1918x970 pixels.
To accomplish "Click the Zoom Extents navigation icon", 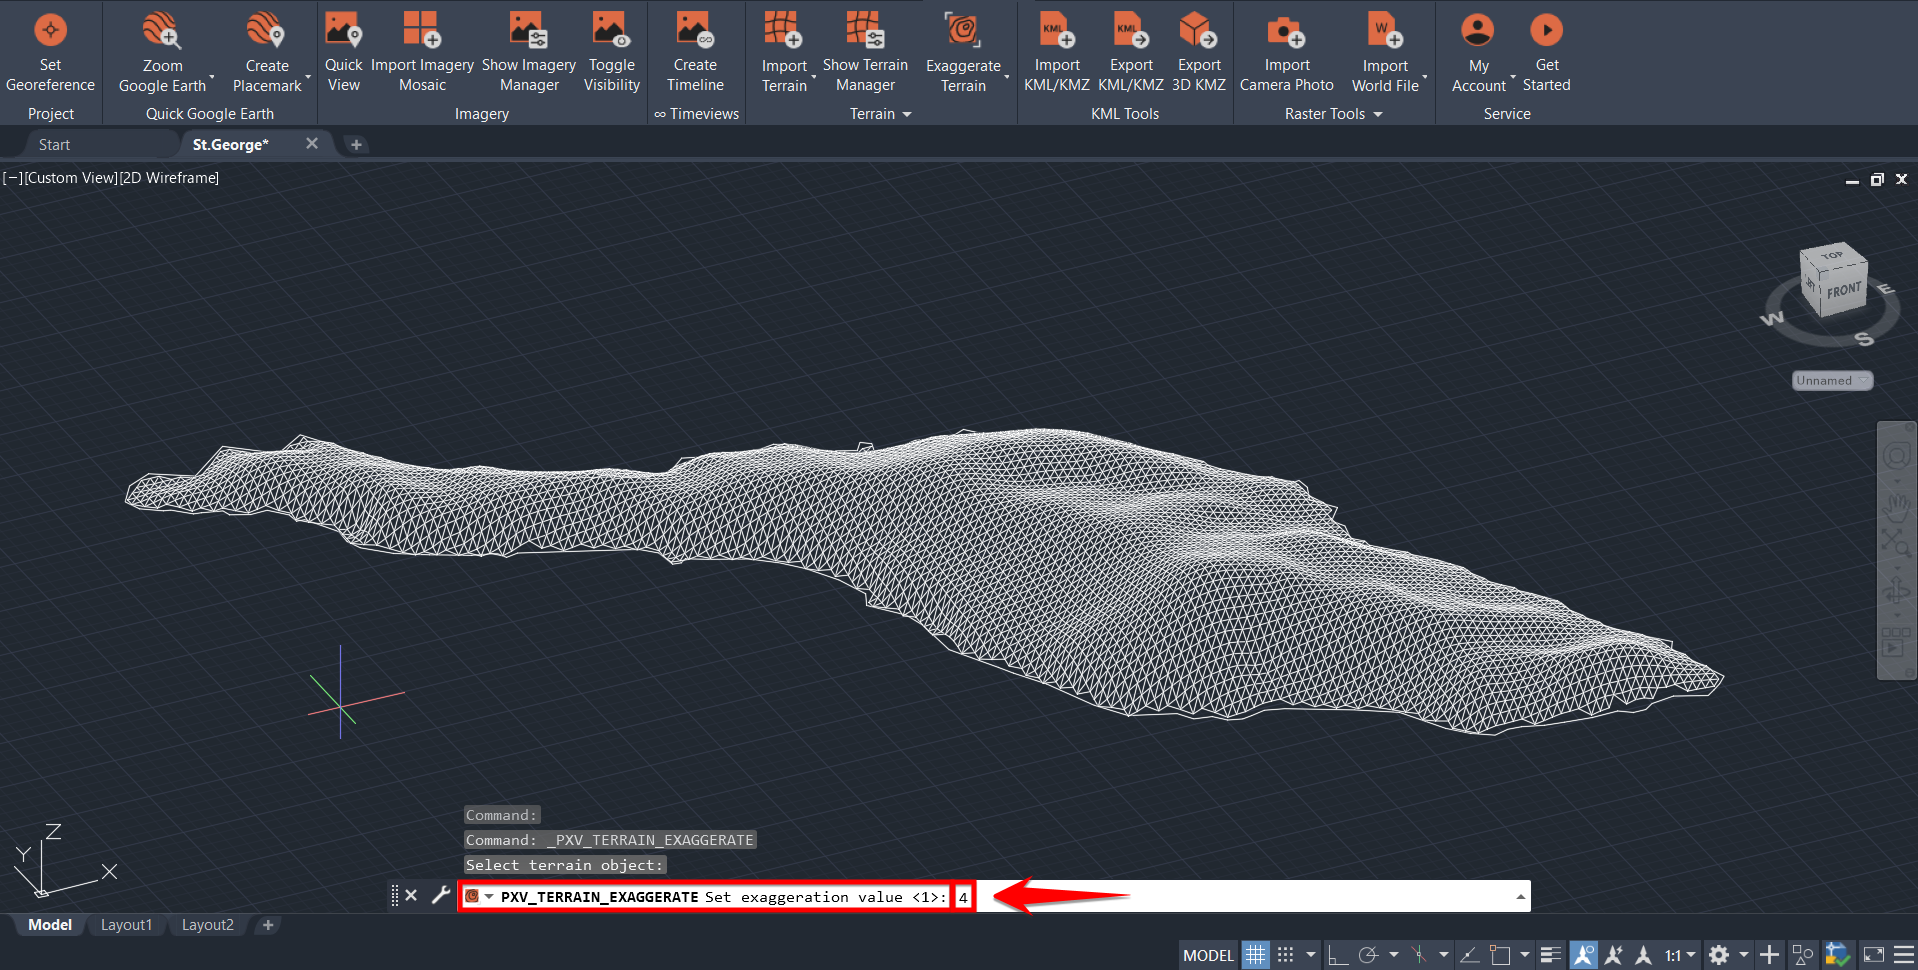I will pos(1896,544).
